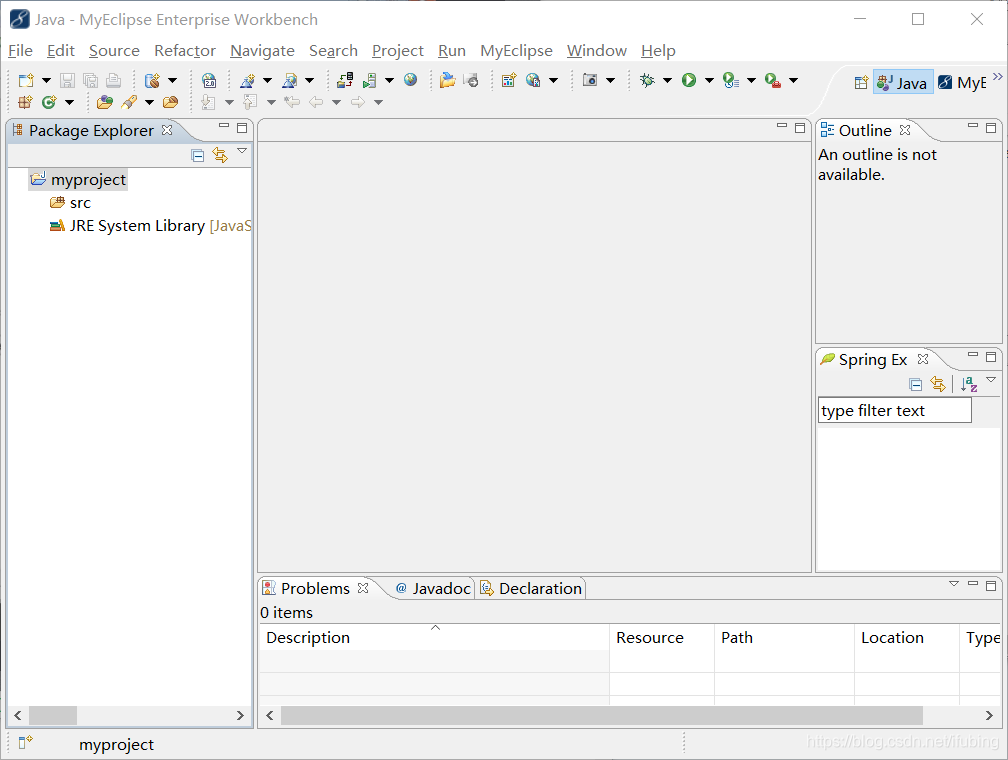Click the Path column header
The image size is (1008, 760).
click(x=784, y=637)
